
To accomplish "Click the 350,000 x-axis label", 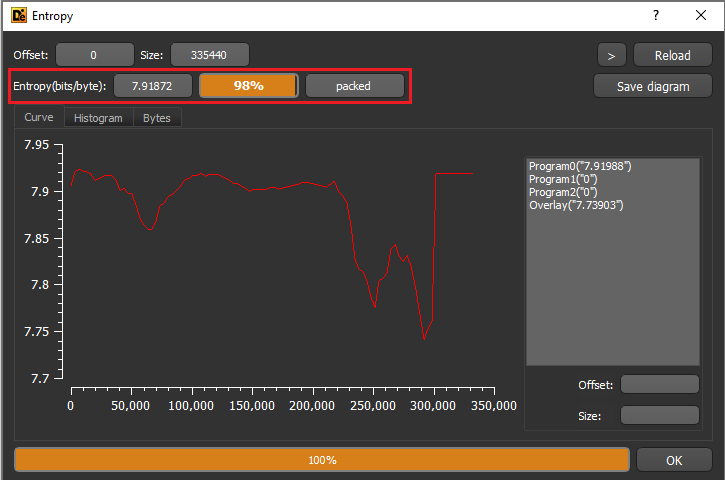I will coord(493,406).
